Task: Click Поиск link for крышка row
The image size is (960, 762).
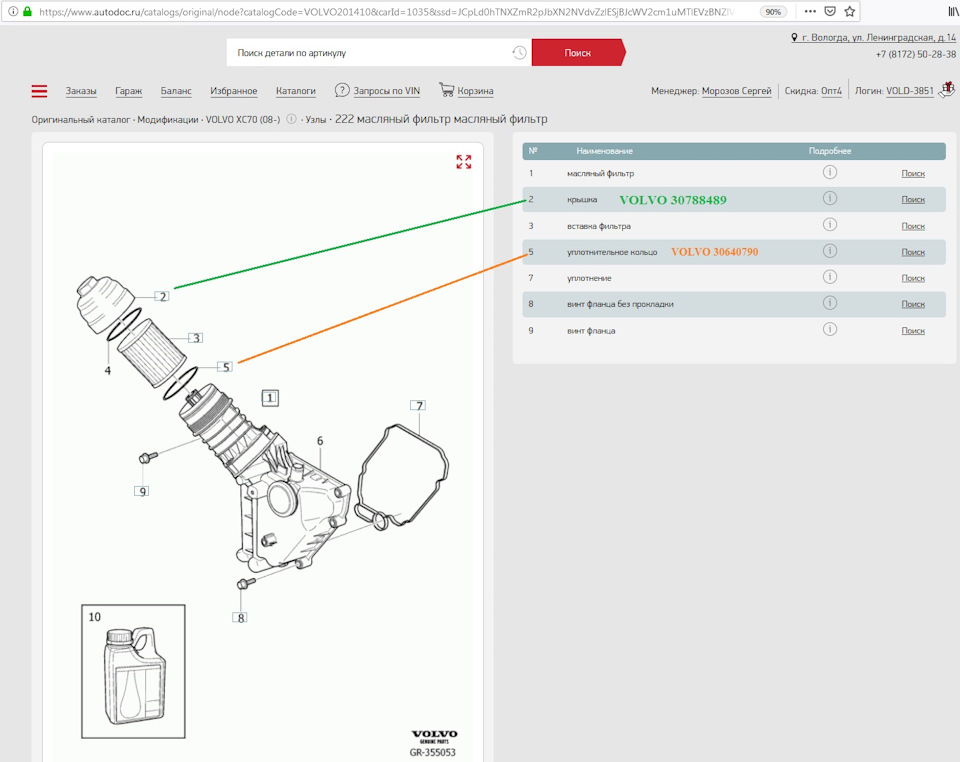Action: 913,199
